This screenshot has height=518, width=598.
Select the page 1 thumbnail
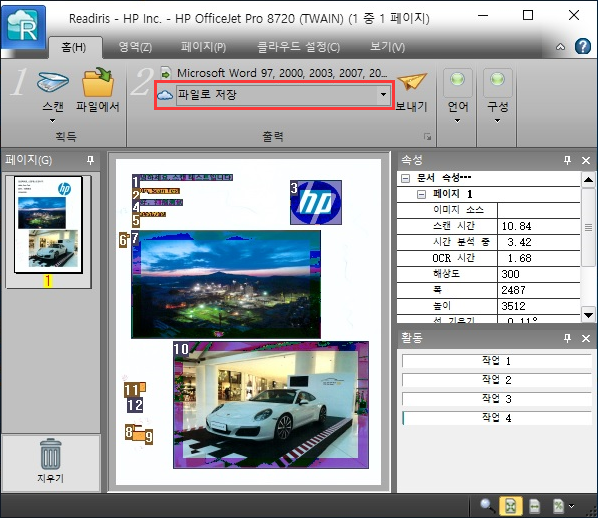coord(48,225)
